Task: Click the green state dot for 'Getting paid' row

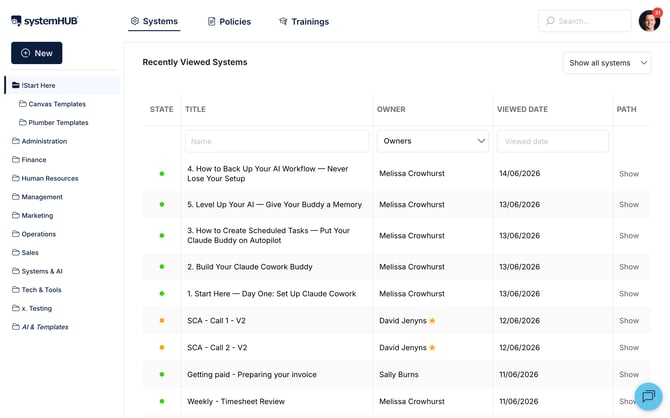Action: 162,374
